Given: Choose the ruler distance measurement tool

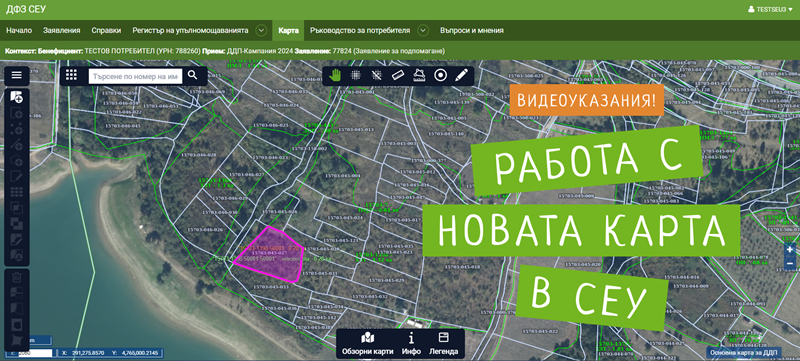Looking at the screenshot, I should coord(398,75).
